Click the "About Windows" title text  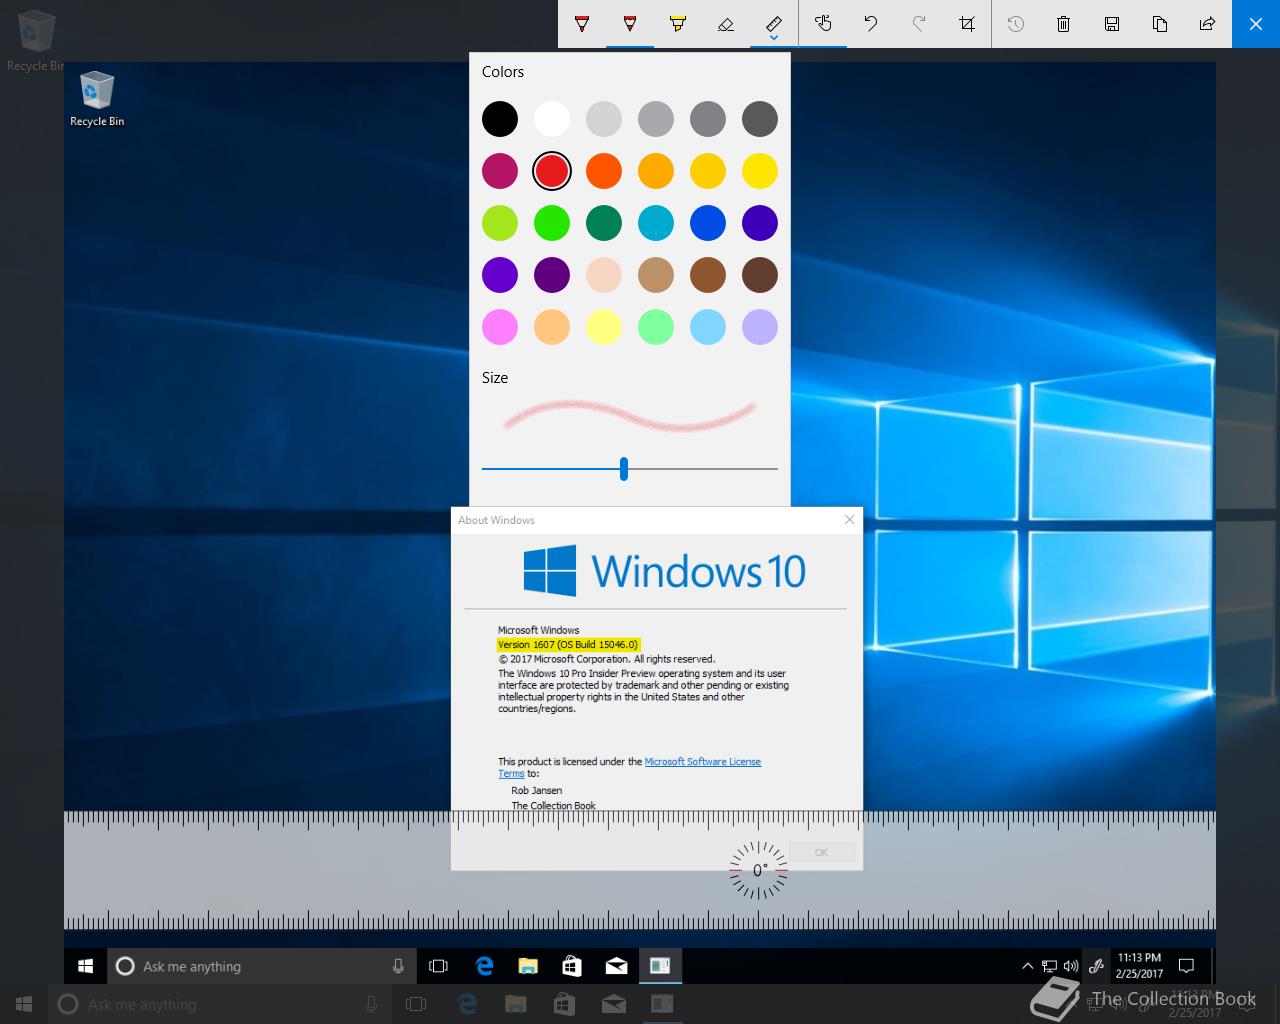[496, 520]
